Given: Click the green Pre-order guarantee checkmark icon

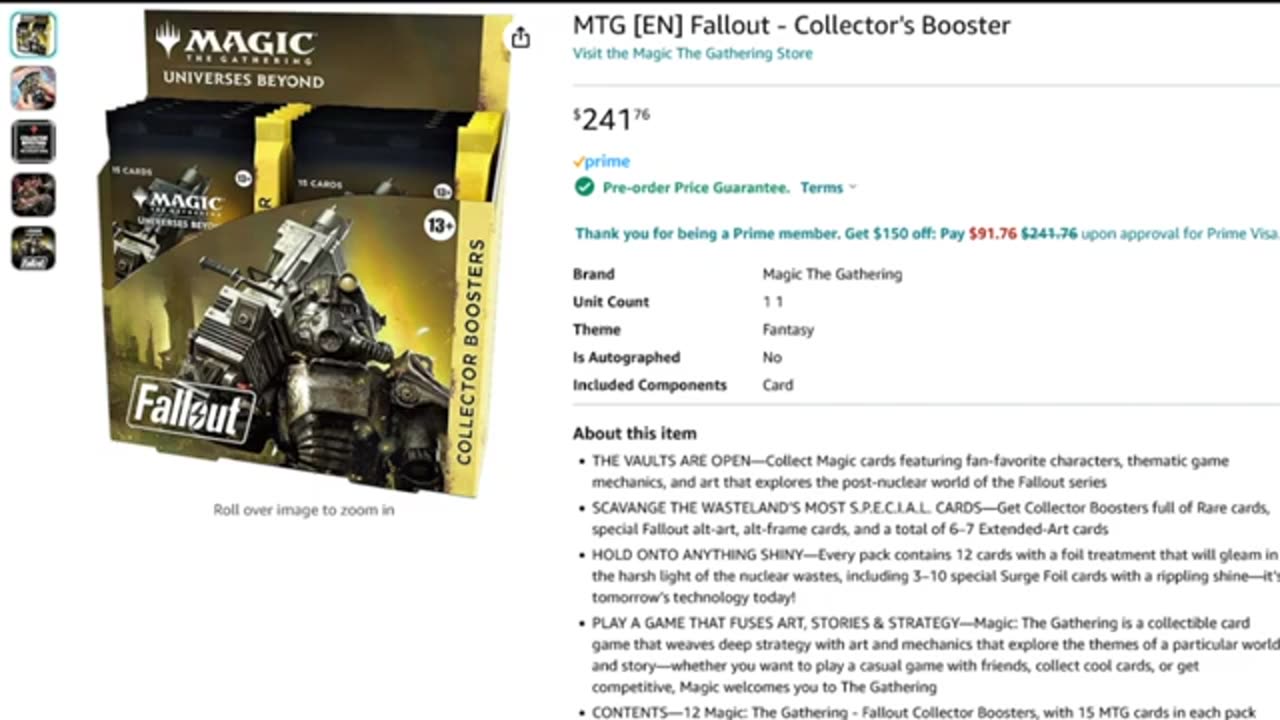Looking at the screenshot, I should (x=584, y=187).
